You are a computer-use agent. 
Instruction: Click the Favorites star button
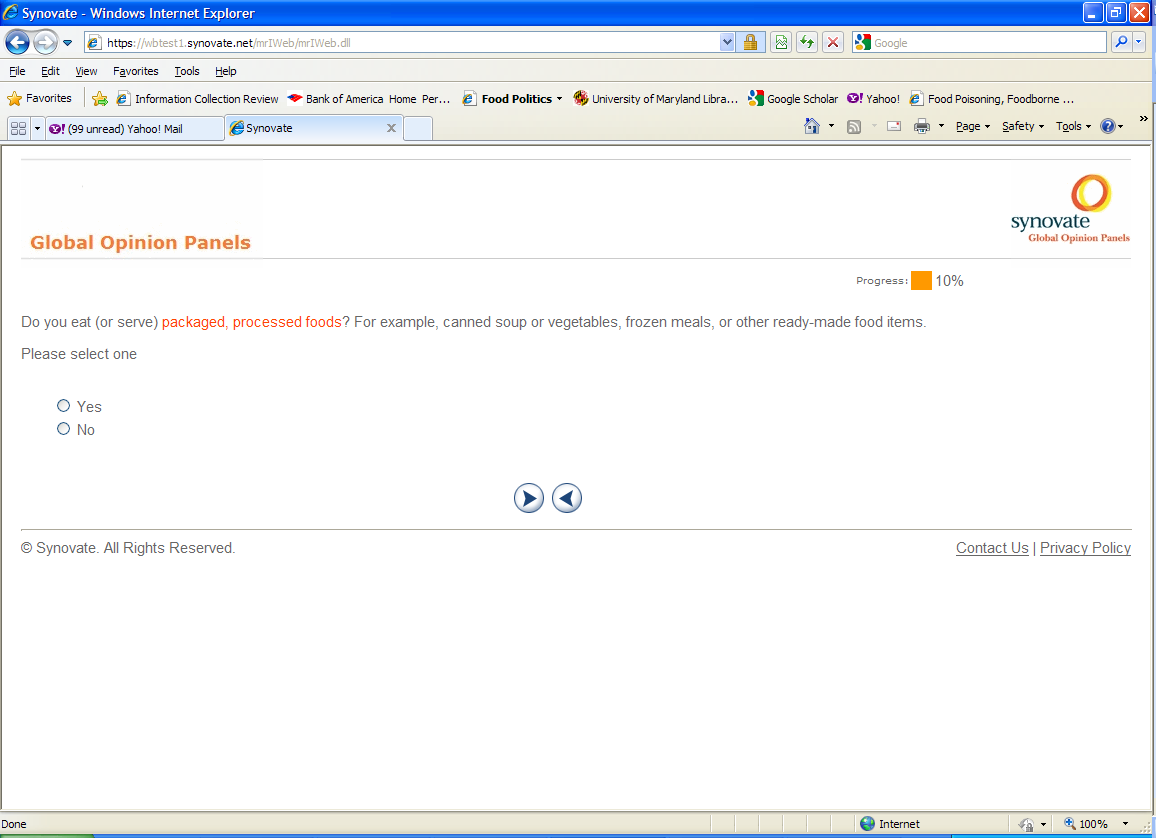pos(39,98)
